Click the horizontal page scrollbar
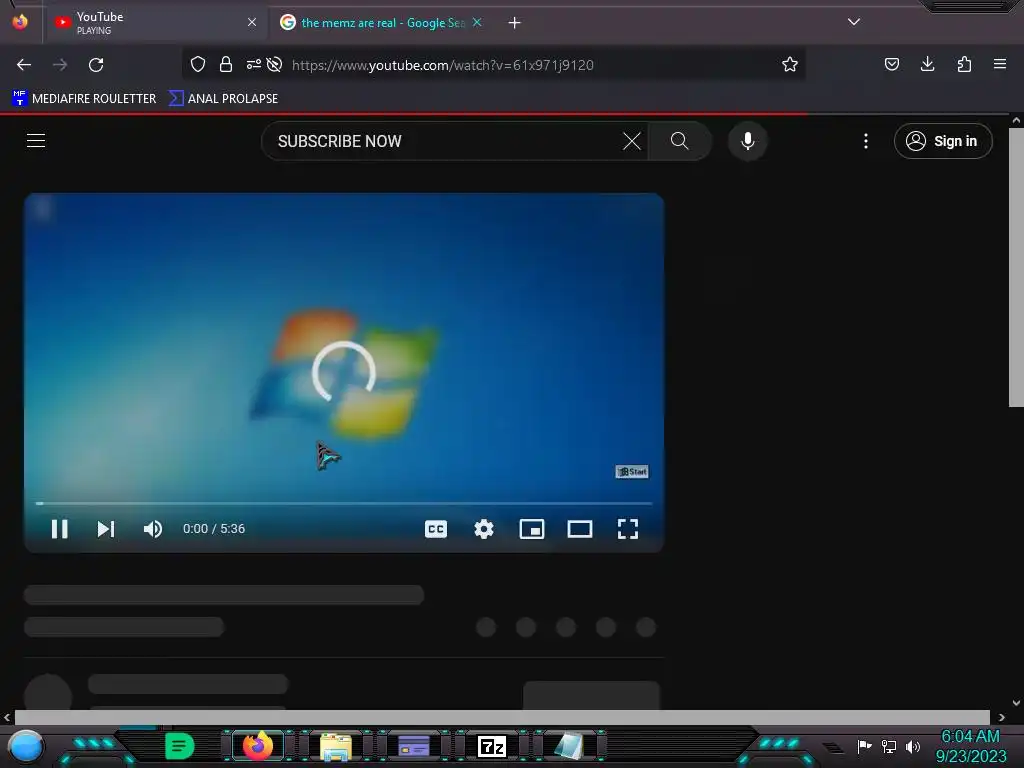 click(x=502, y=717)
